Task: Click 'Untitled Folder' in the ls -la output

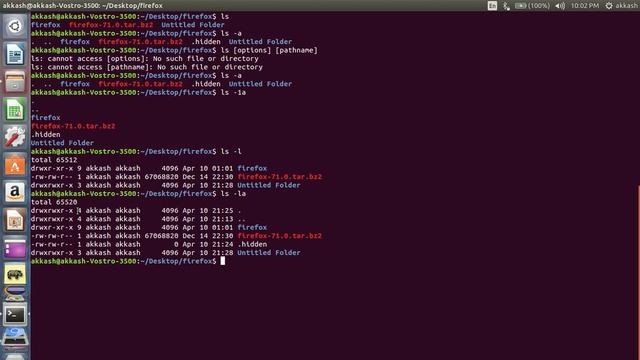Action: 269,253
